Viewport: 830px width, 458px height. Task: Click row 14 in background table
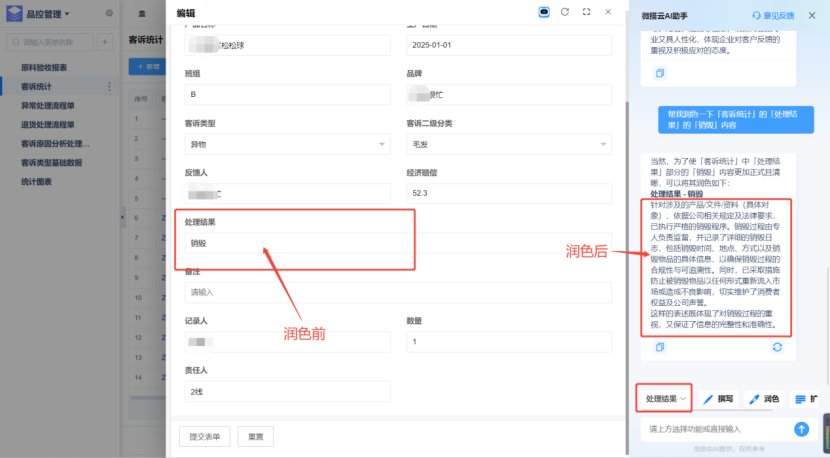click(x=148, y=378)
